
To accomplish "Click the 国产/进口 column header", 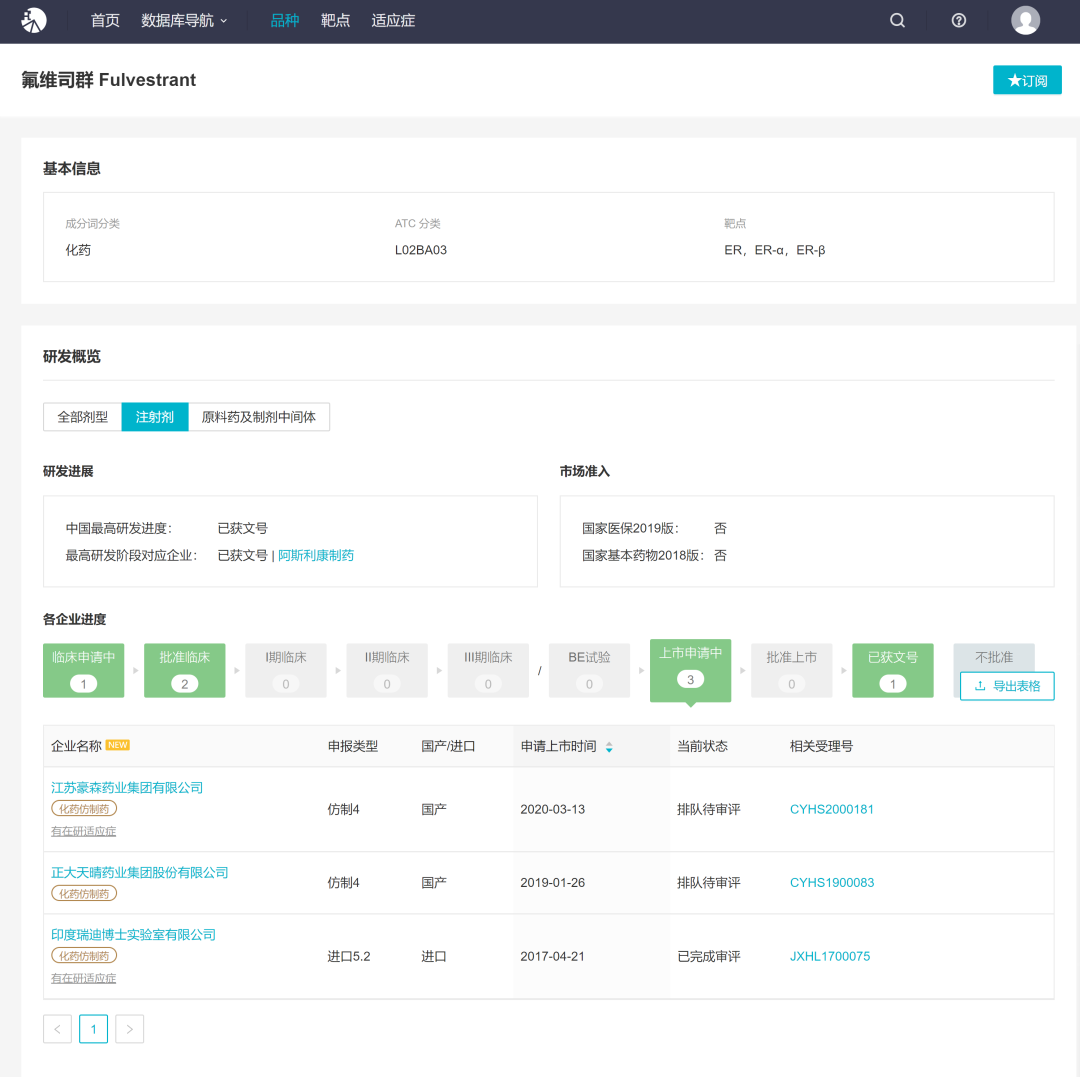I will pos(448,746).
